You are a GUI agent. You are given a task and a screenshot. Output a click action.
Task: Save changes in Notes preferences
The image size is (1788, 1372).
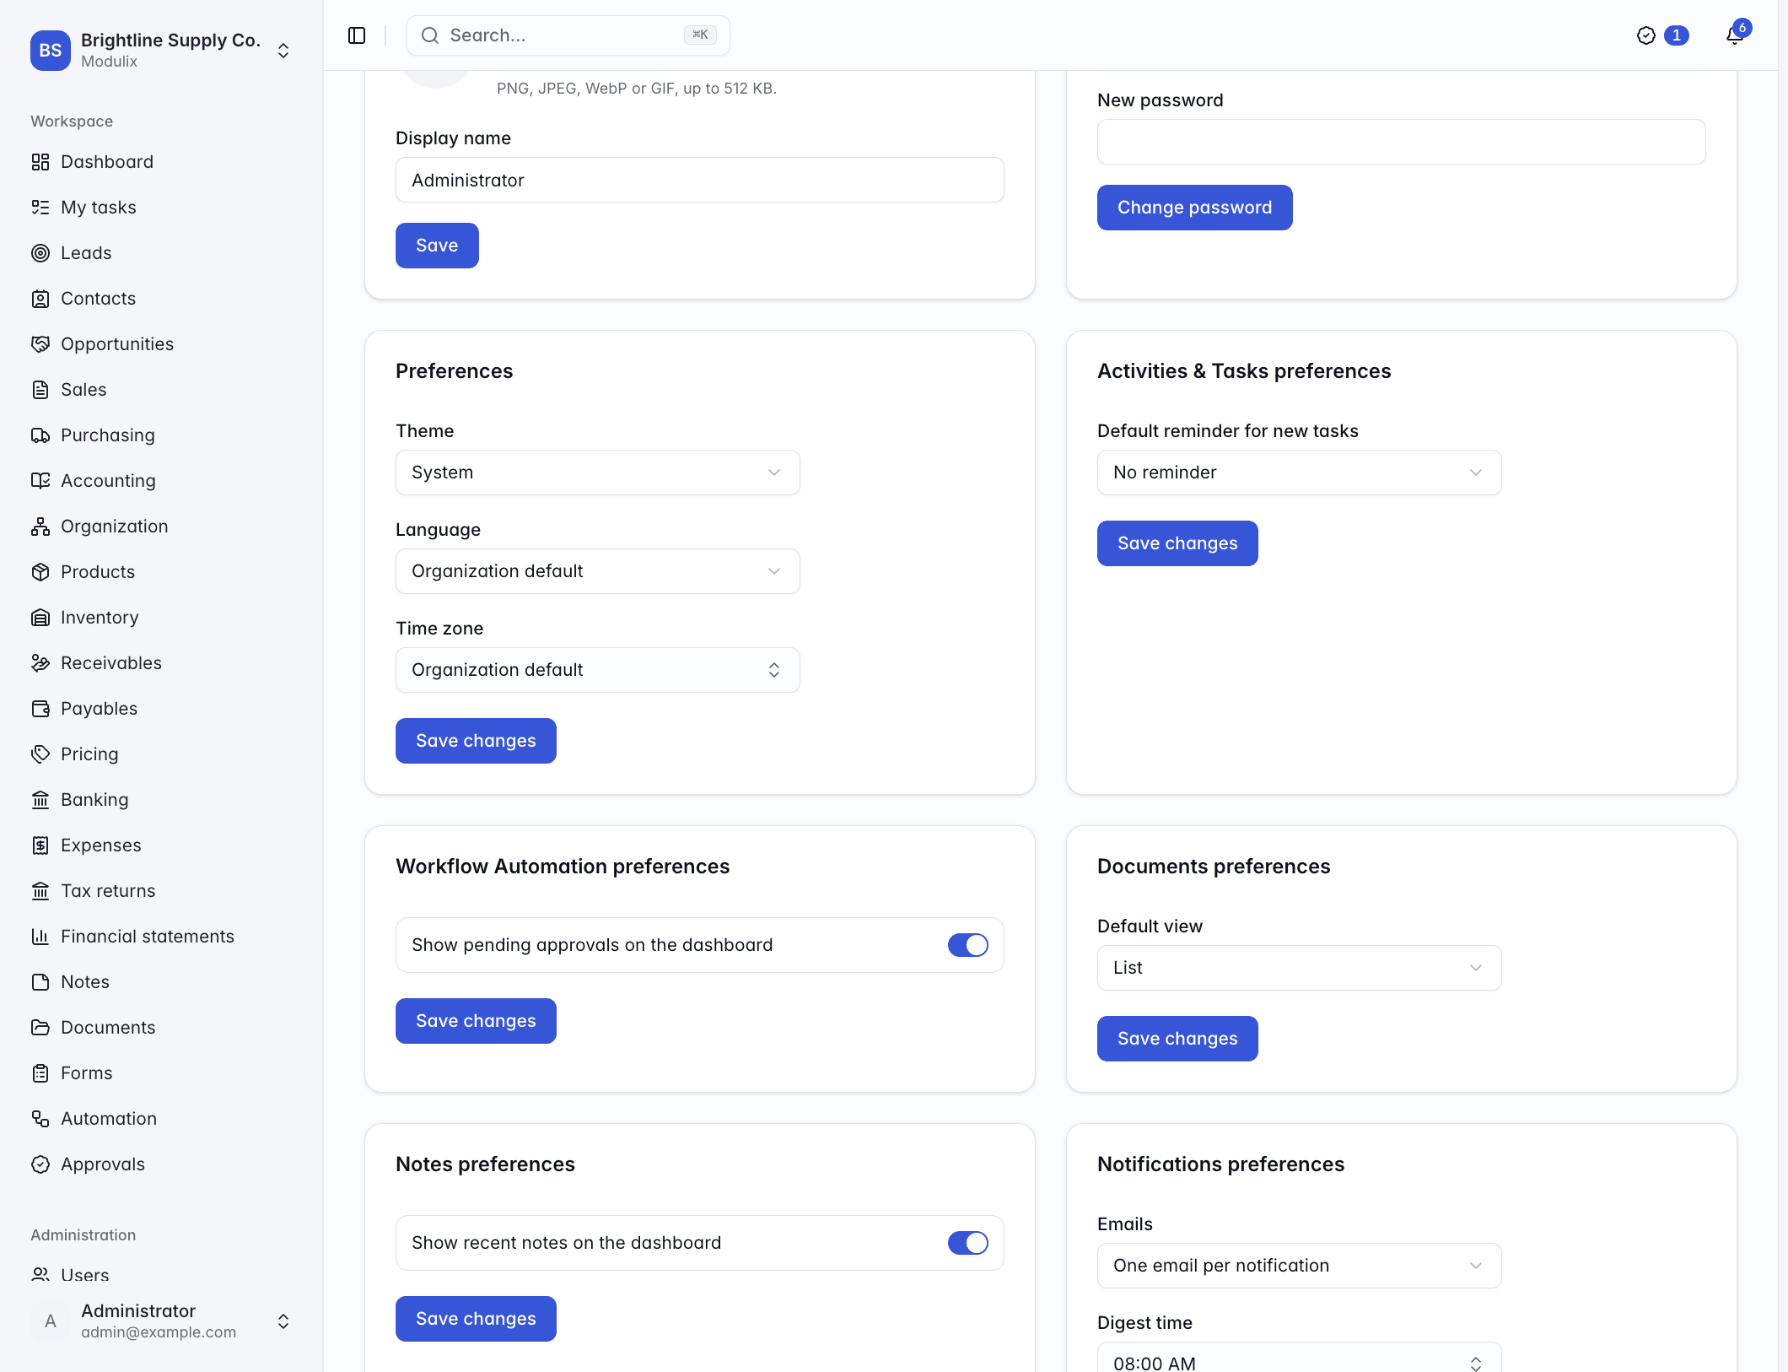tap(476, 1319)
